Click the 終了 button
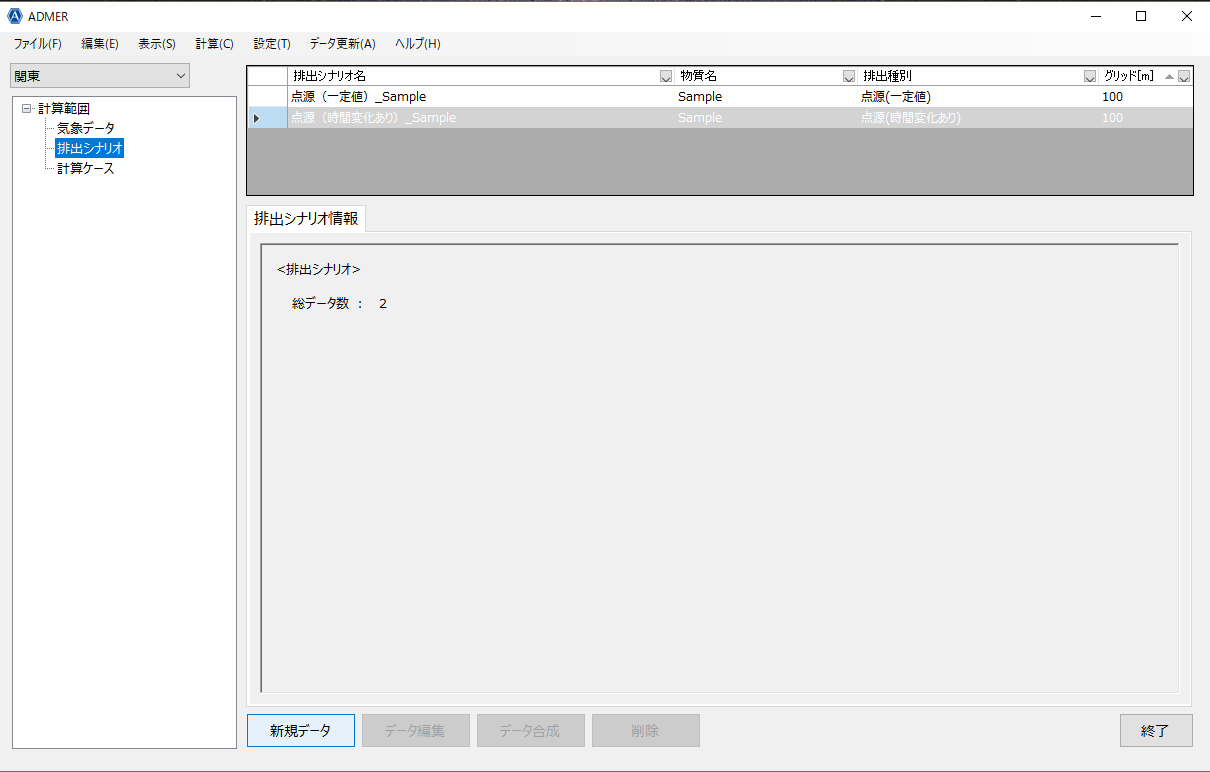 [1156, 731]
